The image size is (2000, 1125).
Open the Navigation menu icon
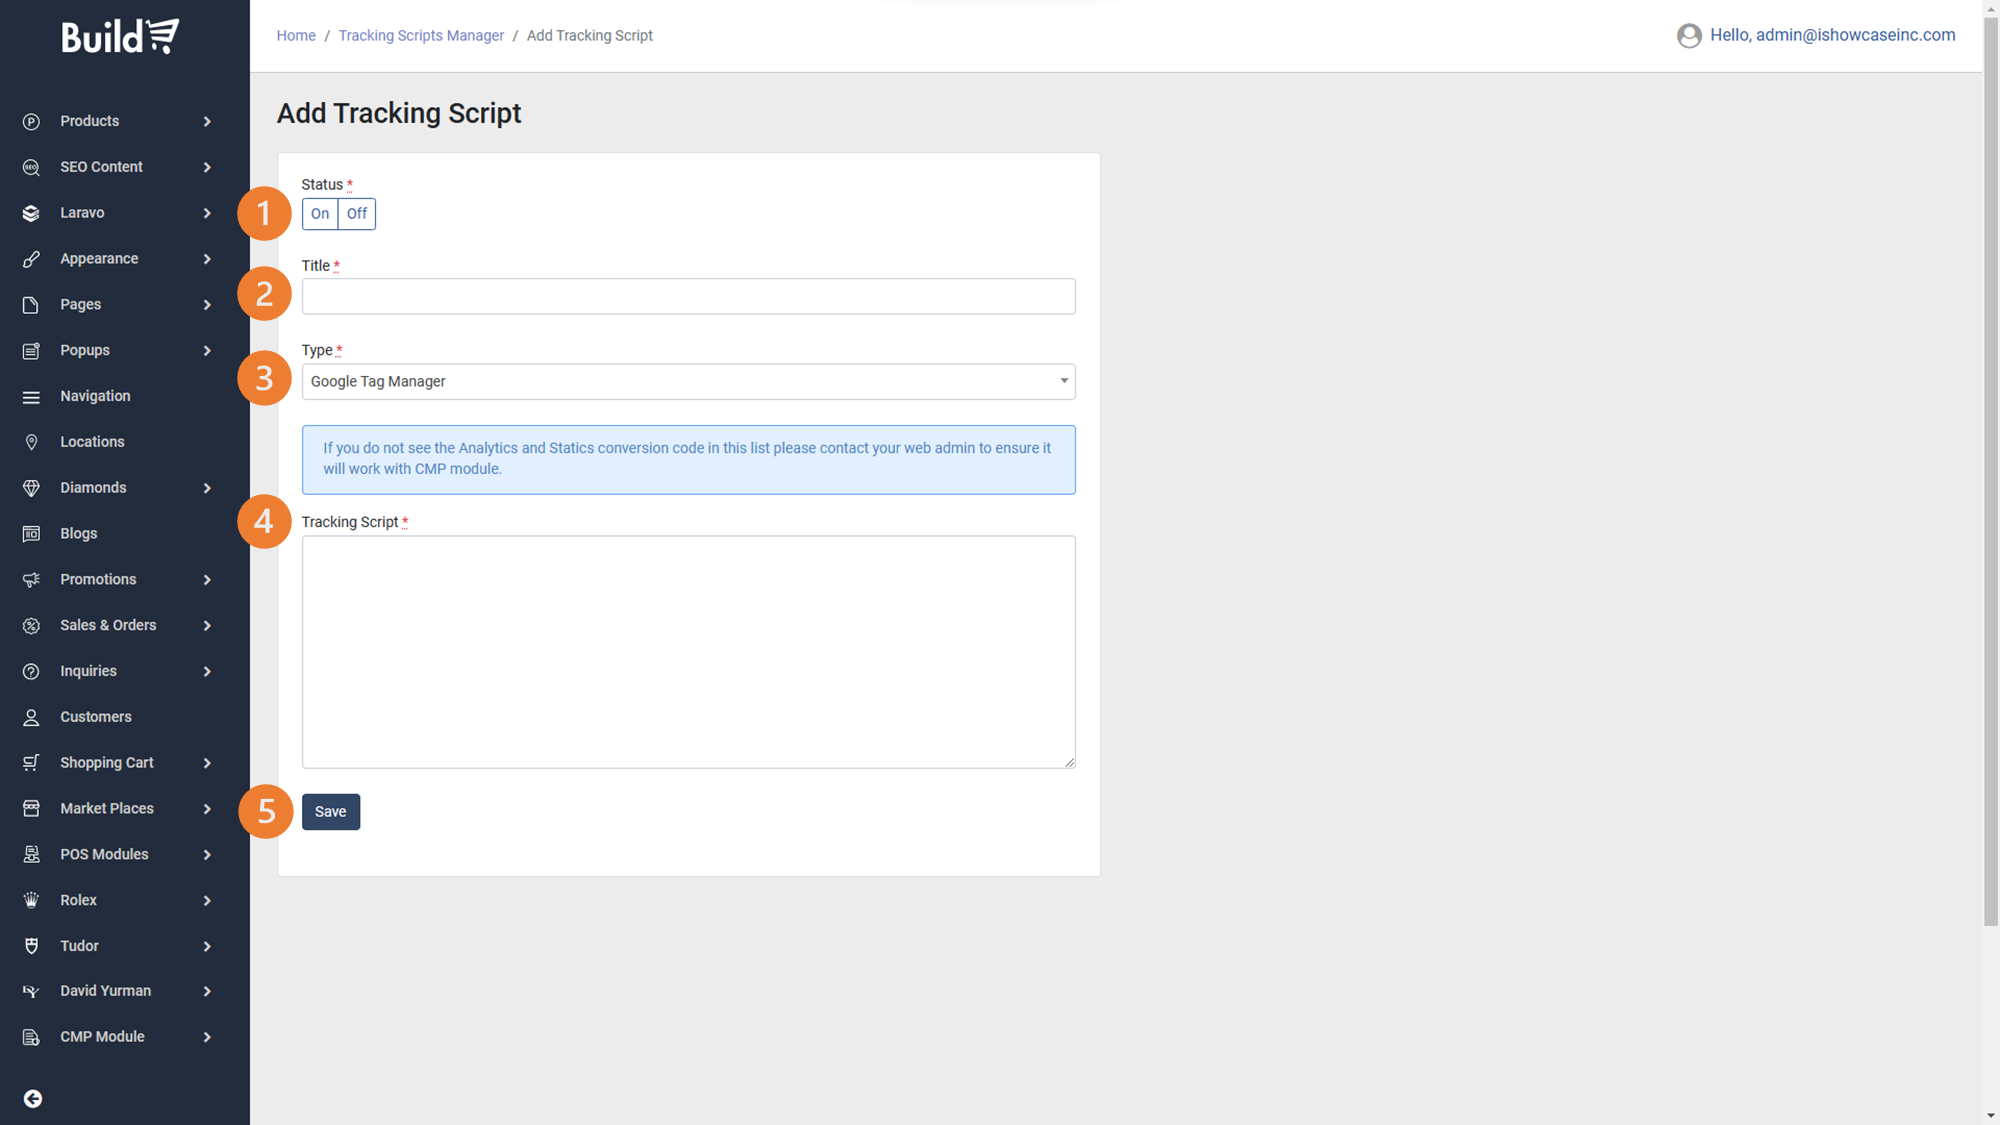[31, 396]
